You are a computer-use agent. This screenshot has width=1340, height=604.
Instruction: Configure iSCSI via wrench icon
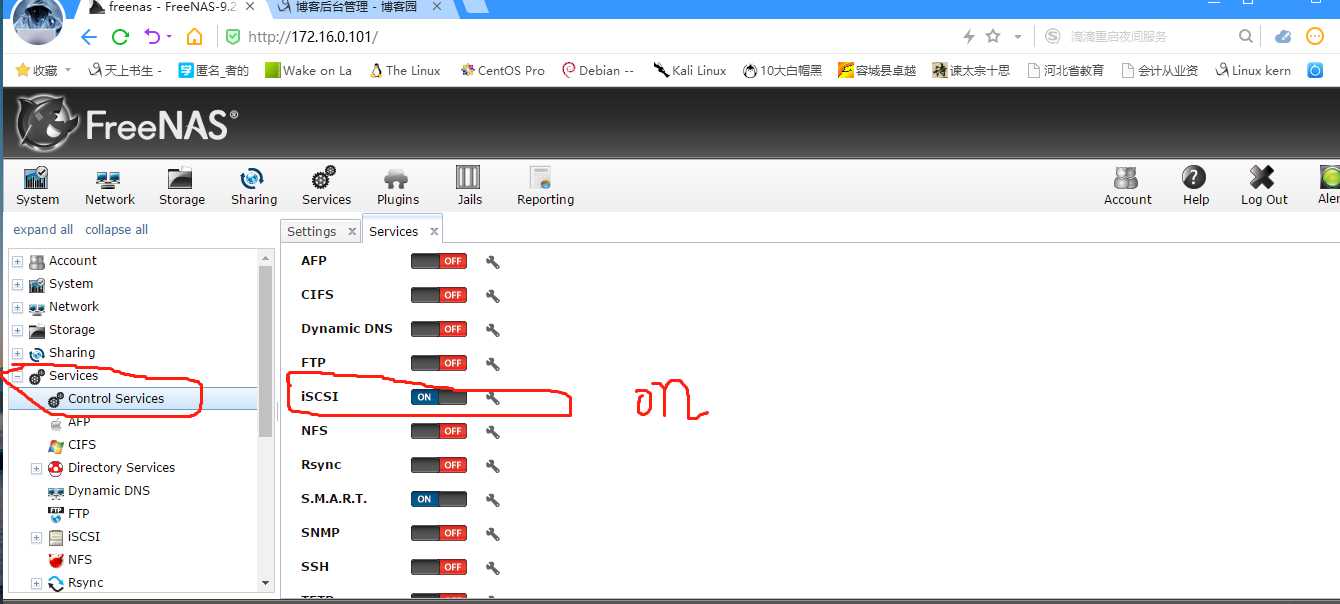[492, 398]
